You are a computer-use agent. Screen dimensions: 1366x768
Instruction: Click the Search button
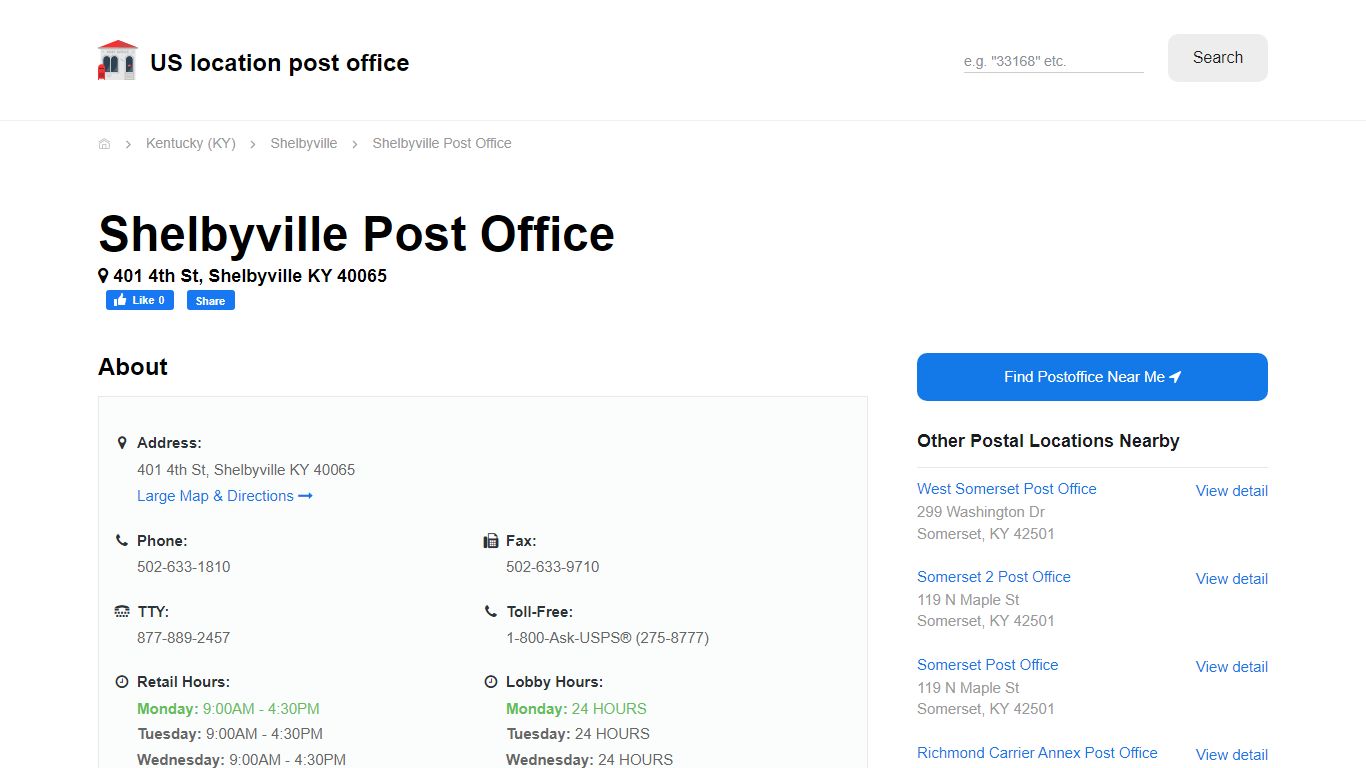(x=1217, y=58)
